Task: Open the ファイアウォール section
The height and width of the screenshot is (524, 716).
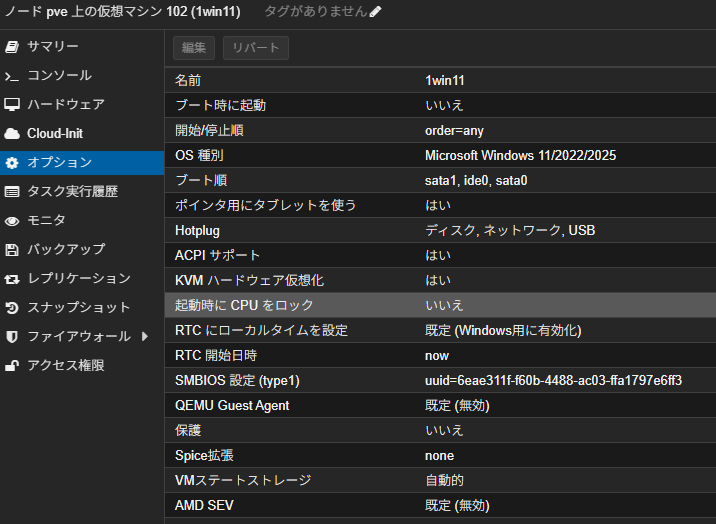Action: coord(82,337)
